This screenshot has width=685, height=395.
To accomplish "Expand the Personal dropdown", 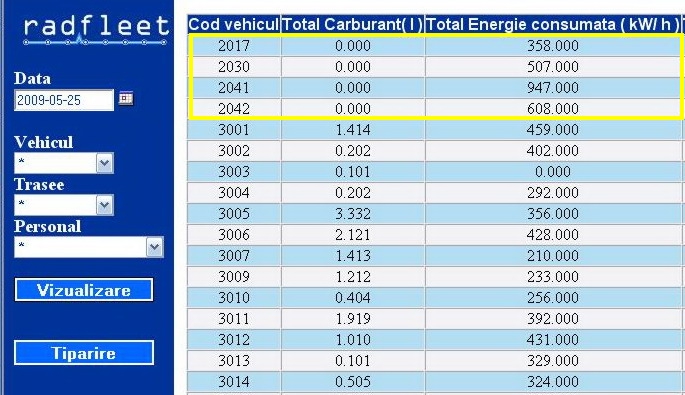I will (155, 247).
